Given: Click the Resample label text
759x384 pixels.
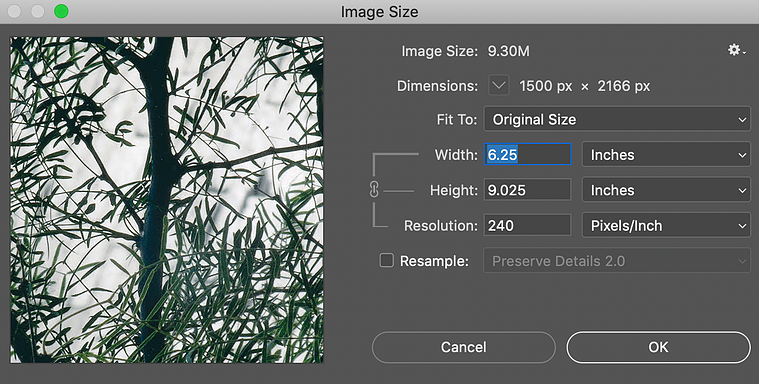Looking at the screenshot, I should pyautogui.click(x=434, y=261).
